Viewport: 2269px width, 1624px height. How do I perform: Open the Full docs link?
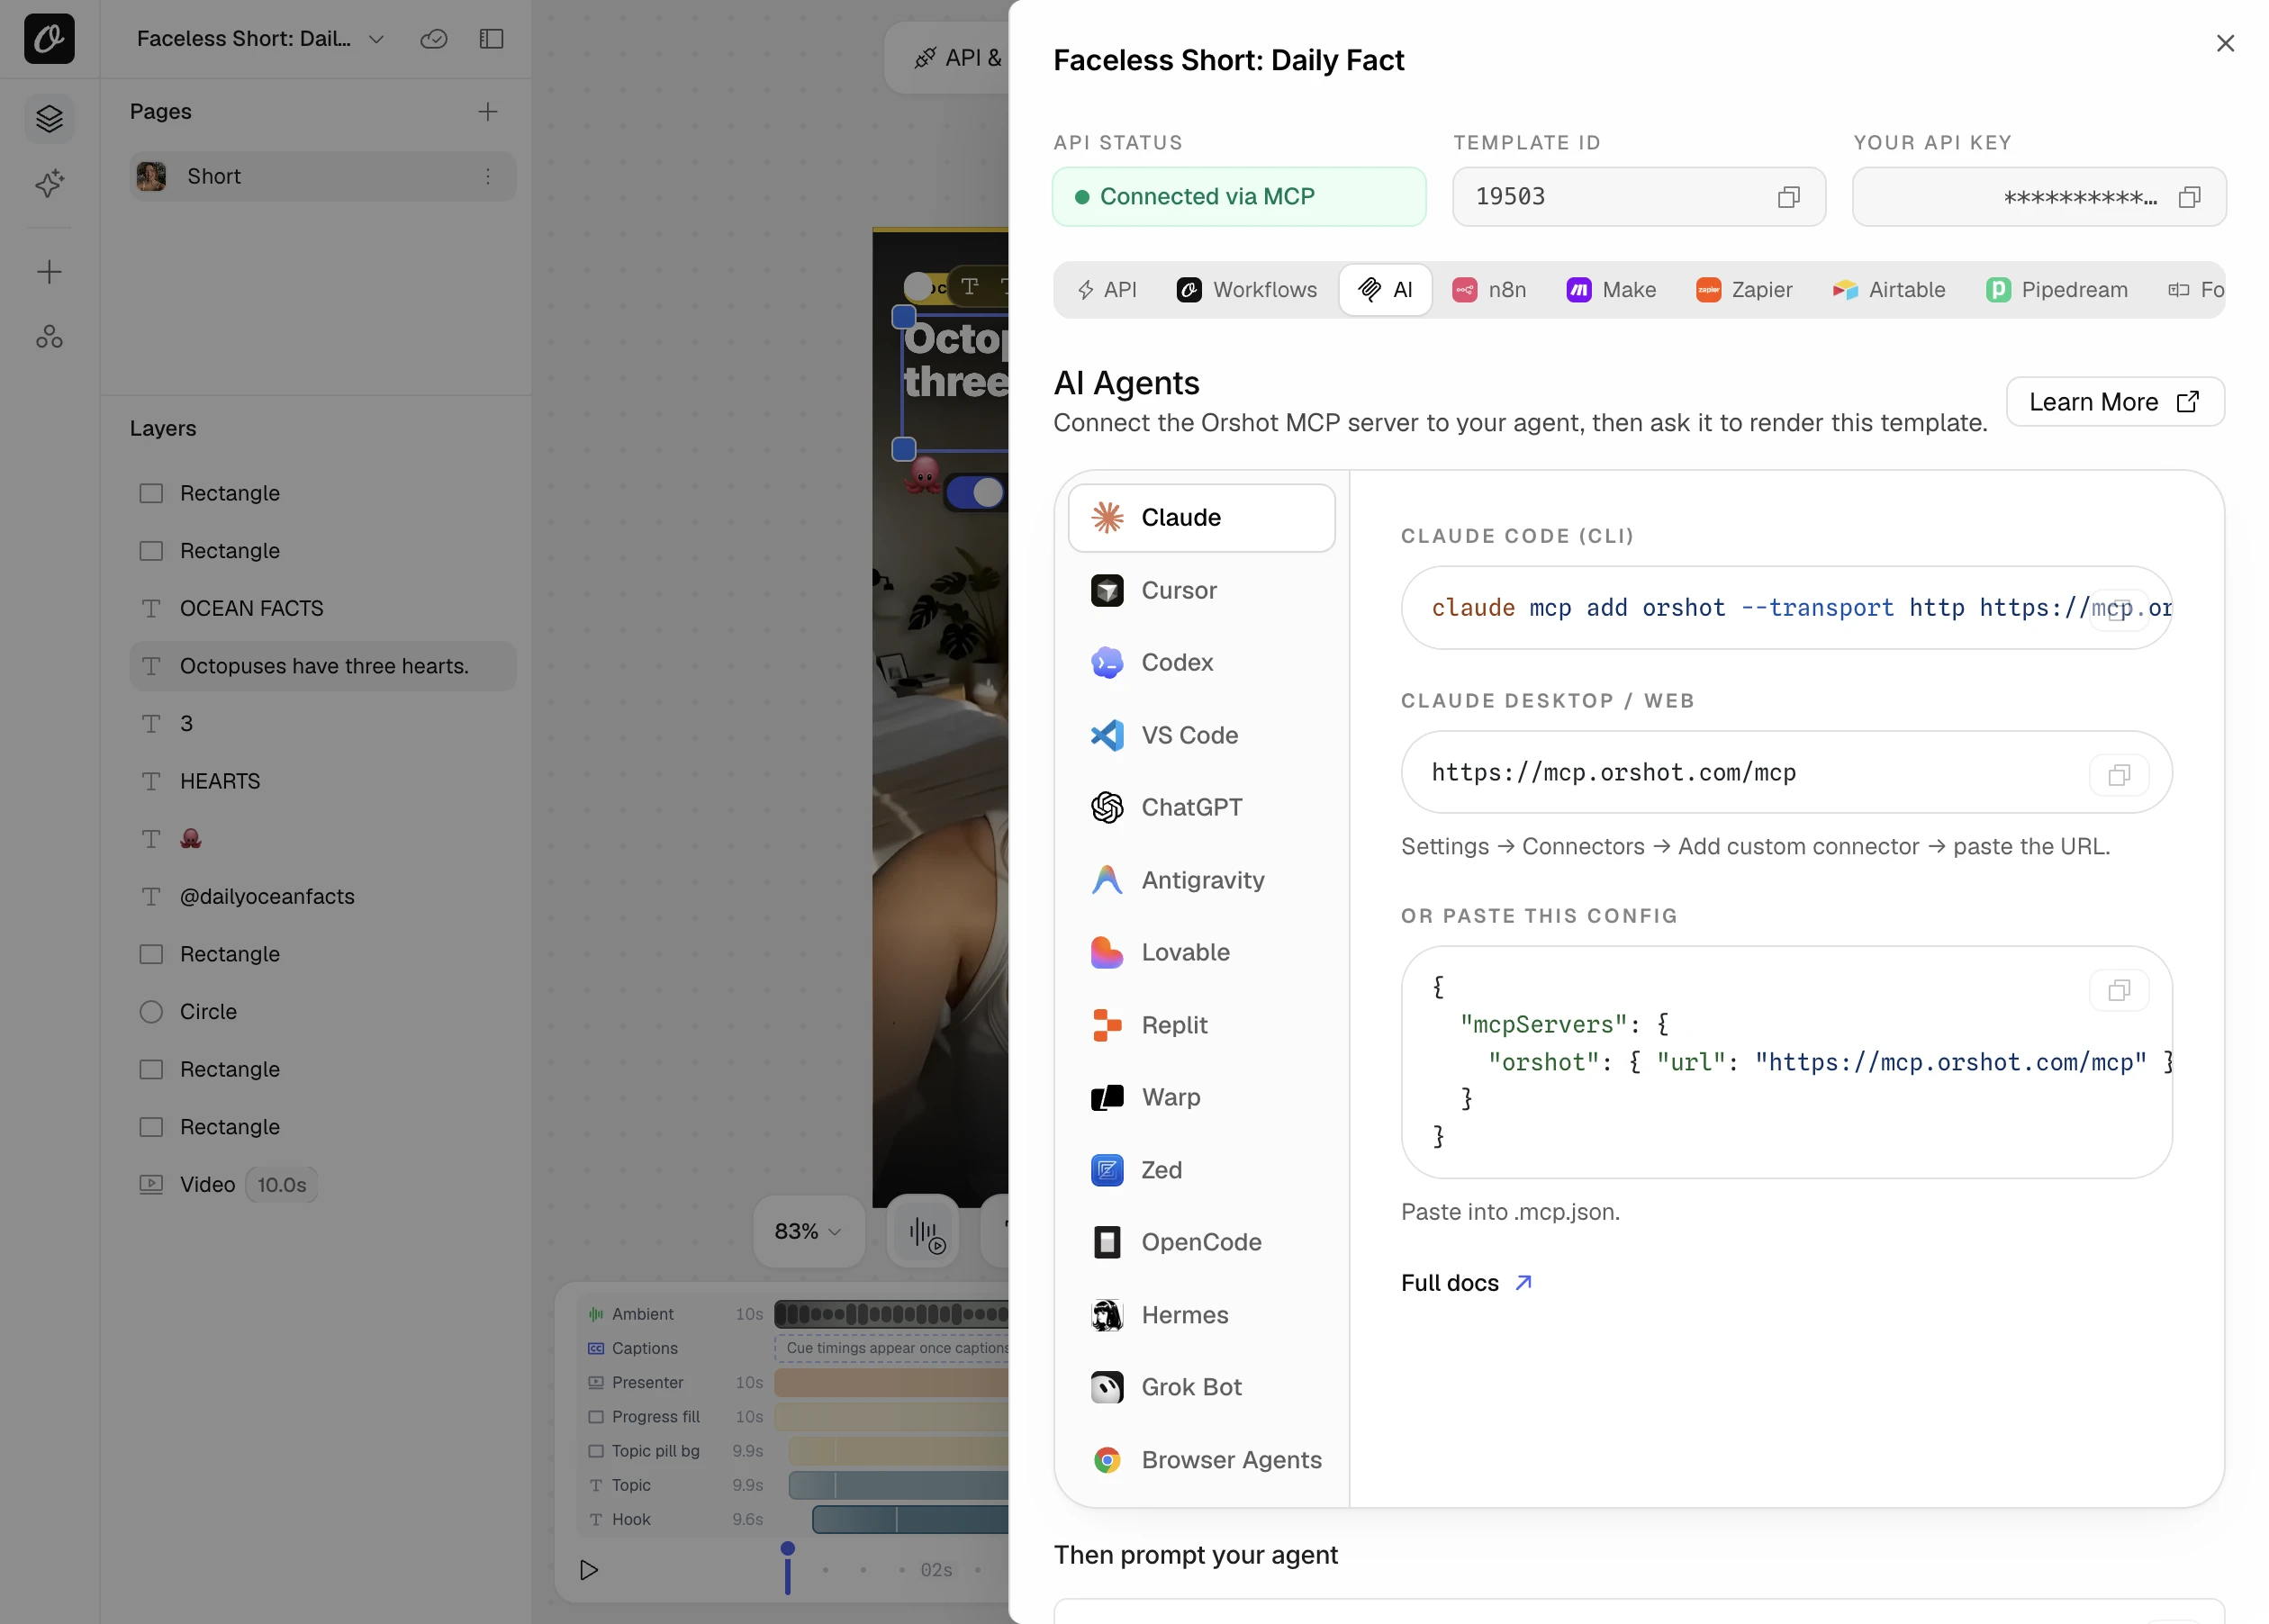tap(1466, 1283)
